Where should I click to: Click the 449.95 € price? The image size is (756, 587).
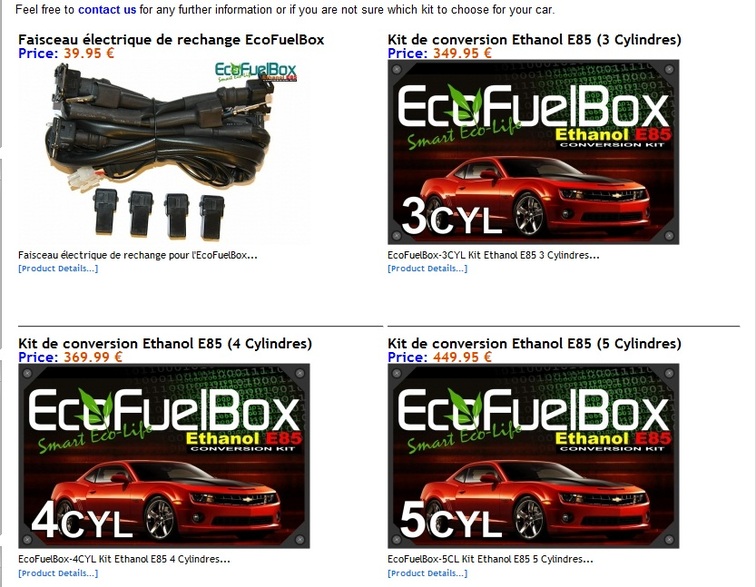462,357
